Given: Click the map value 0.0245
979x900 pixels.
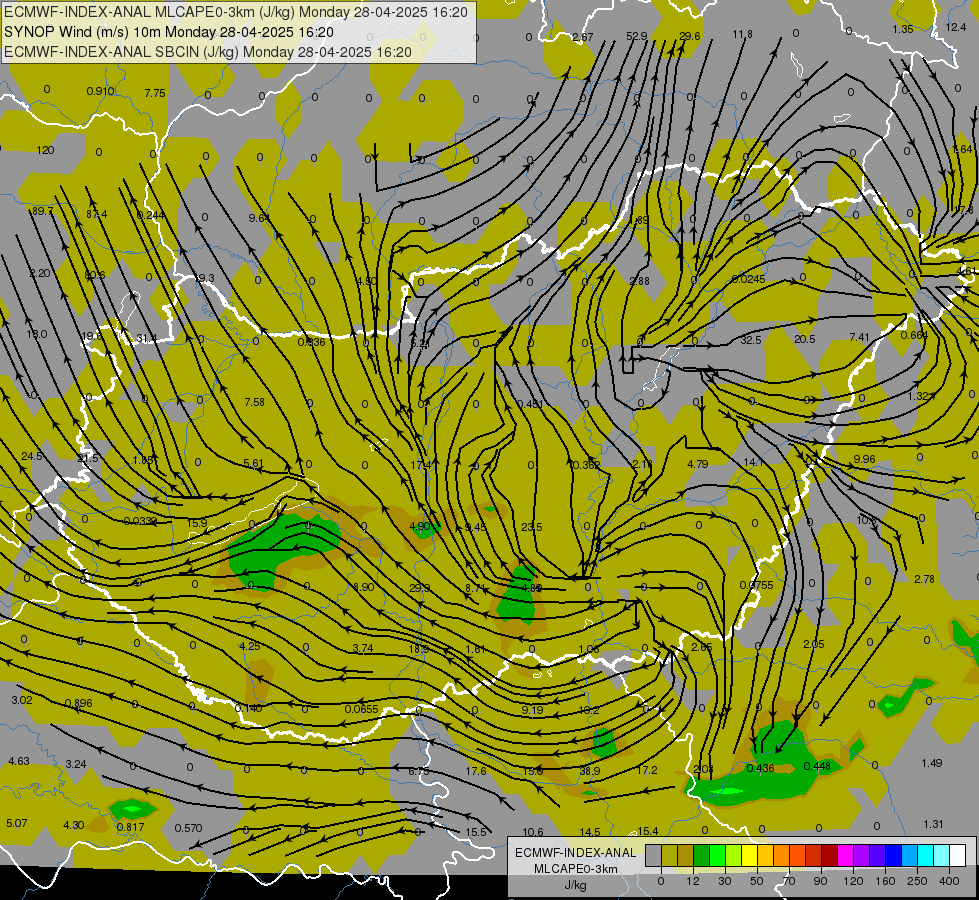Looking at the screenshot, I should pyautogui.click(x=748, y=279).
